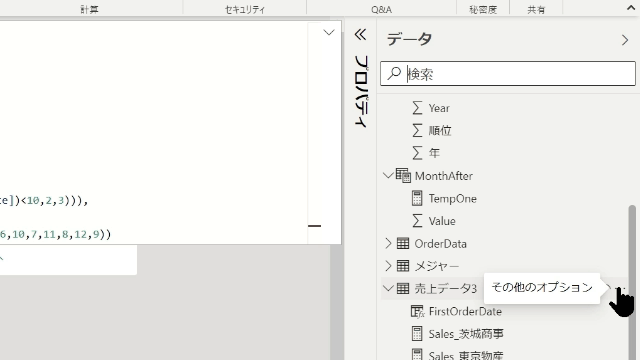
Task: Expand the OrderData table
Action: [388, 244]
